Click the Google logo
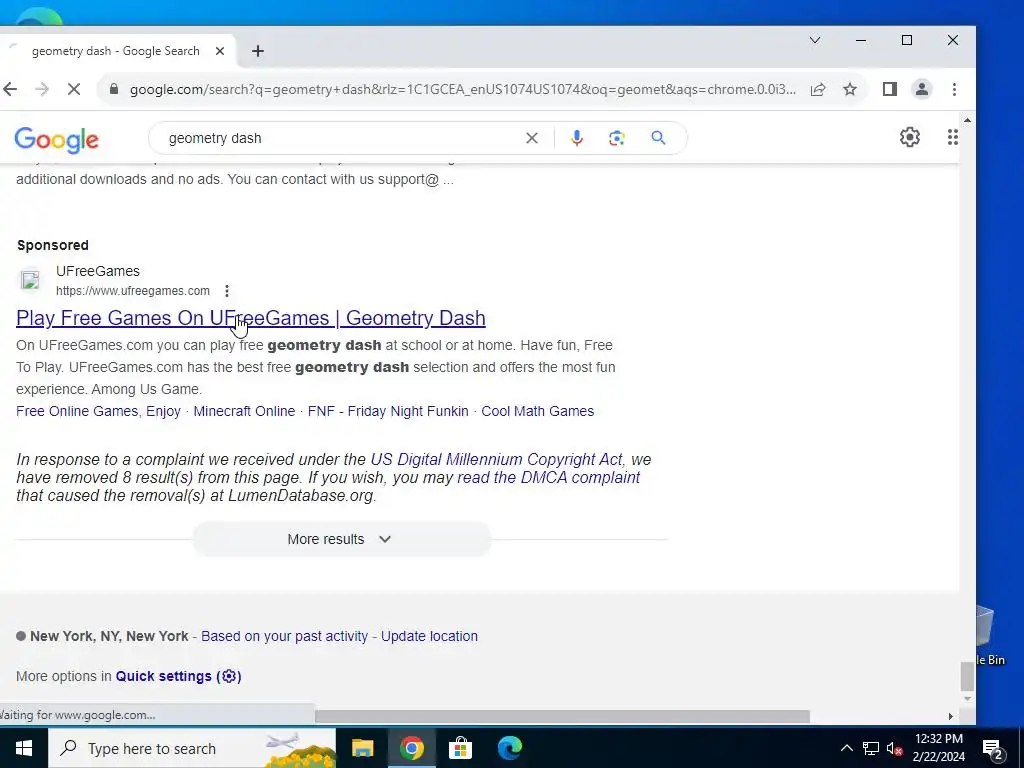Image resolution: width=1024 pixels, height=768 pixels. pyautogui.click(x=57, y=139)
